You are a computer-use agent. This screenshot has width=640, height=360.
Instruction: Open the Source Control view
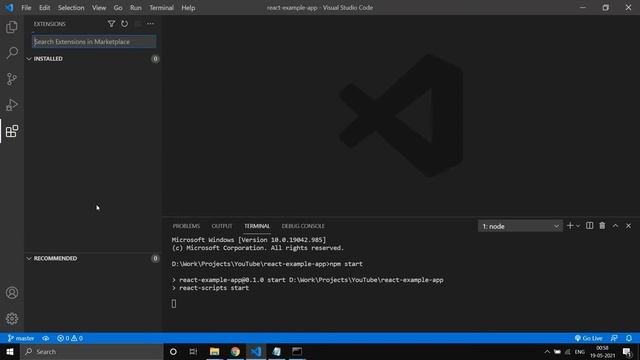(12, 79)
